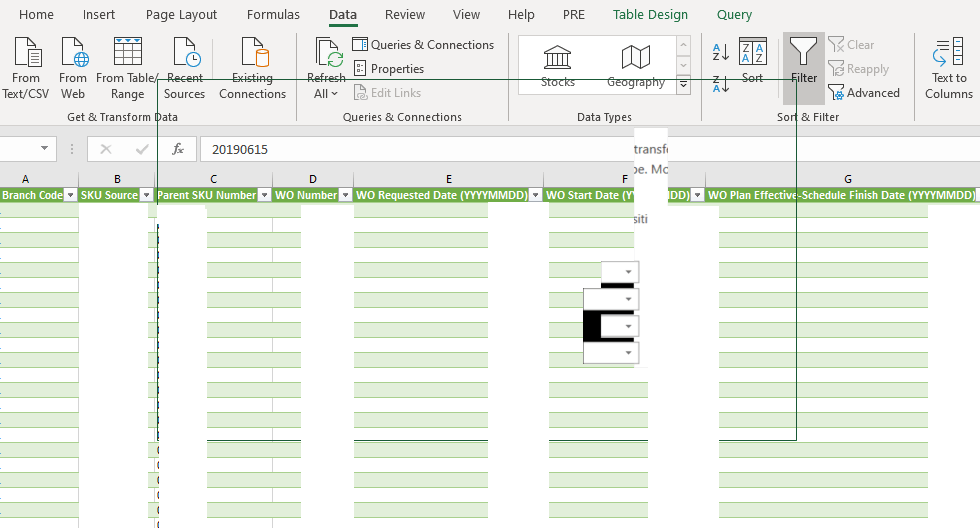
Task: Click the WO Plan Effective-Schedule Finish Date header
Action: pos(841,195)
